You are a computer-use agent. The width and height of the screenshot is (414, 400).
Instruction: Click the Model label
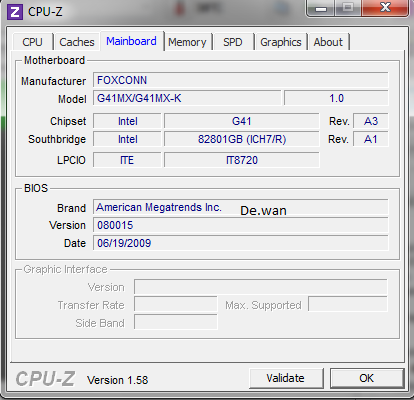tap(72, 99)
